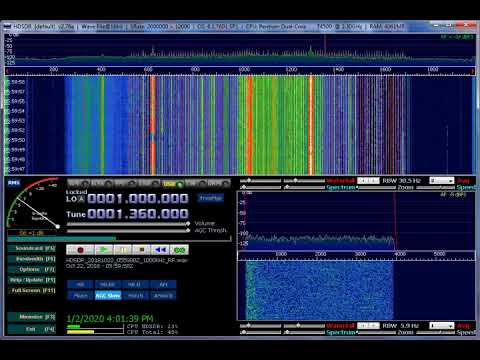This screenshot has height=360, width=480.
Task: Open the lower RBW 5.9 Hz dropdown
Action: pos(368,325)
